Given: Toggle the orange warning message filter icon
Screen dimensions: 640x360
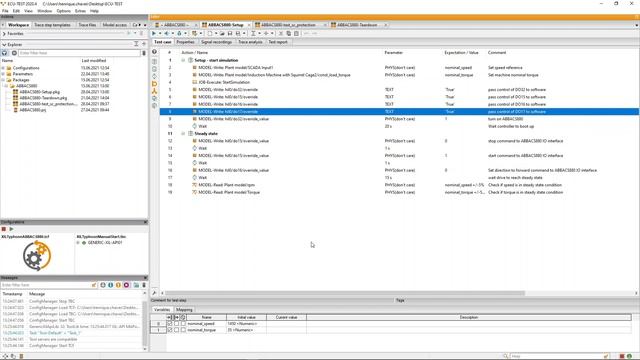Looking at the screenshot, I should pyautogui.click(x=118, y=285).
